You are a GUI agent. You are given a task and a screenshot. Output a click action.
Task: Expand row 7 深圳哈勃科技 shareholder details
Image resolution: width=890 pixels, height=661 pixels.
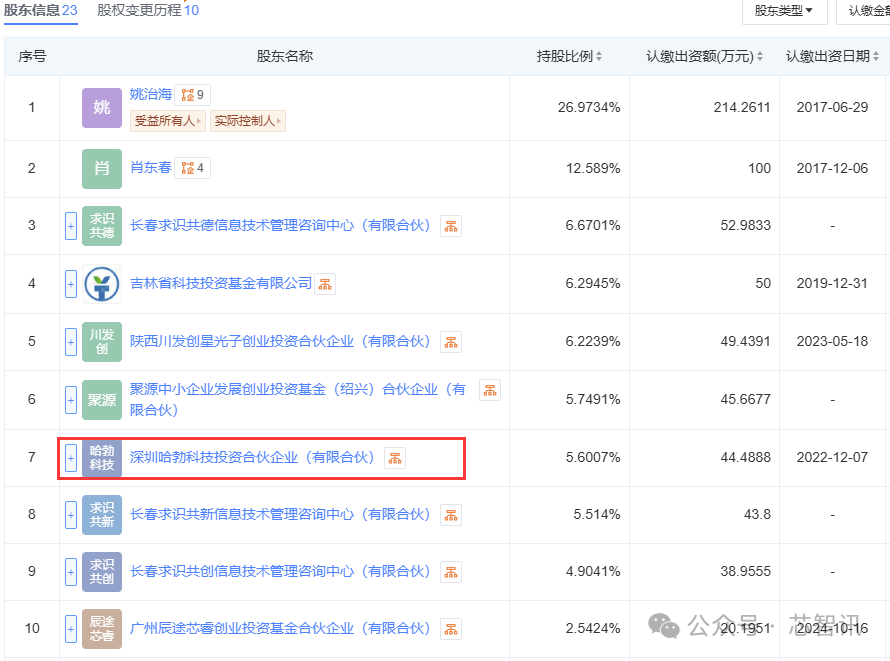71,457
